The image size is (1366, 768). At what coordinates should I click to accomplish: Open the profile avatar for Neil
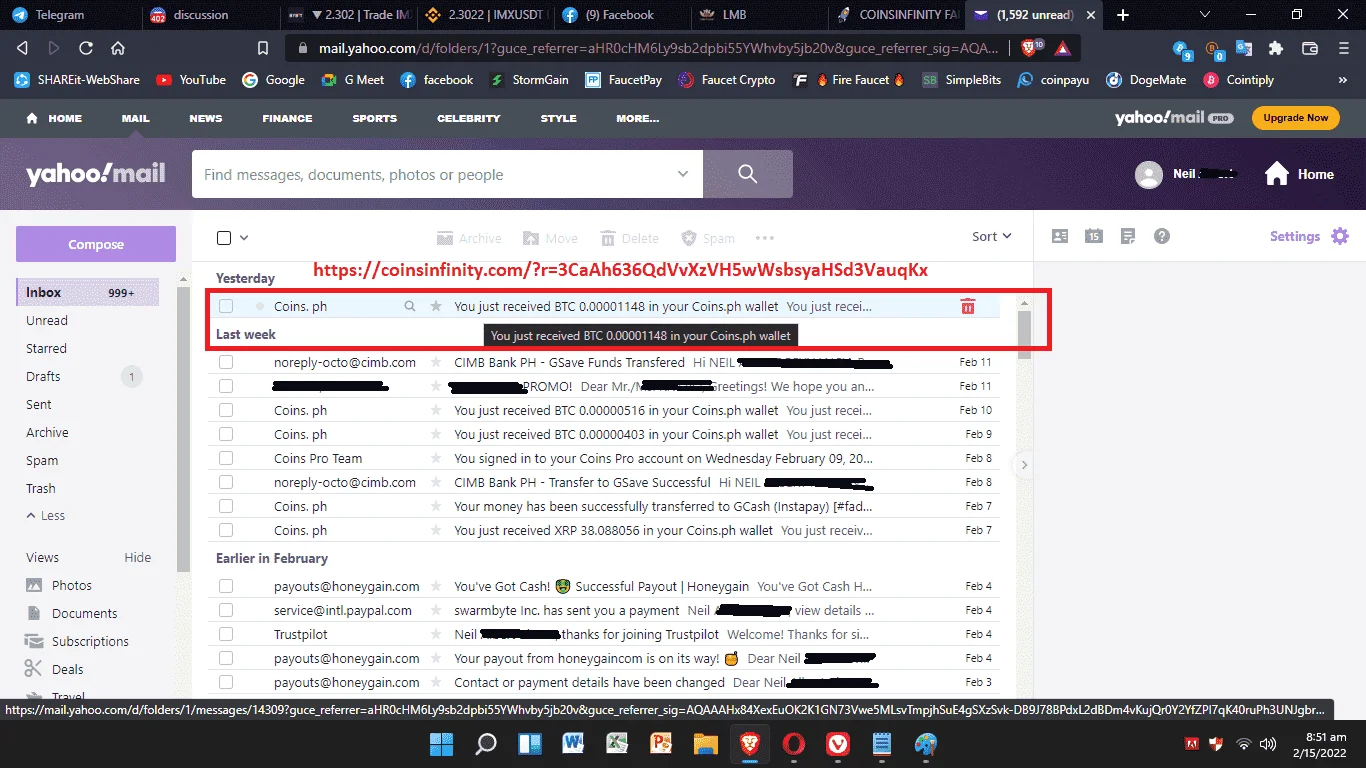coord(1149,174)
